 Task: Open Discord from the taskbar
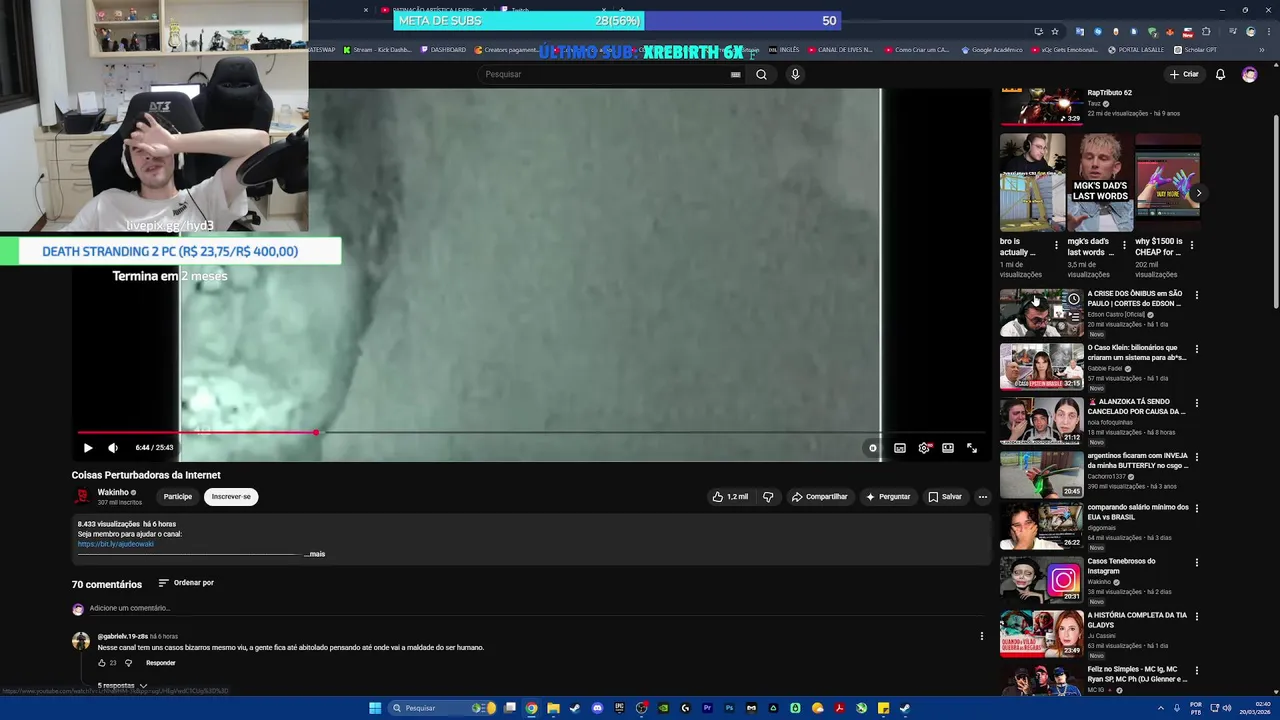coord(597,708)
